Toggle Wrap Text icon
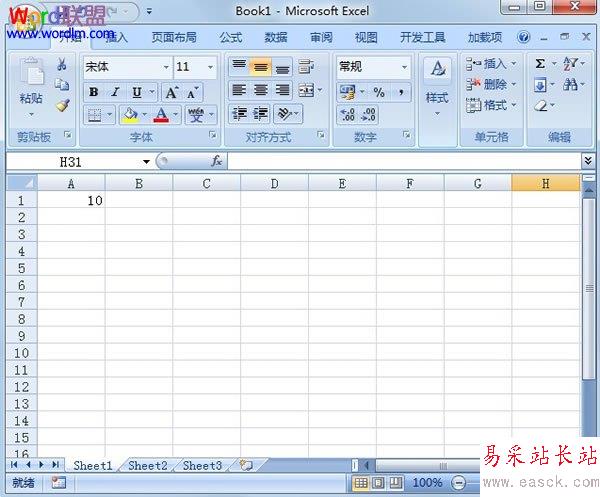The width and height of the screenshot is (600, 497). pos(306,66)
